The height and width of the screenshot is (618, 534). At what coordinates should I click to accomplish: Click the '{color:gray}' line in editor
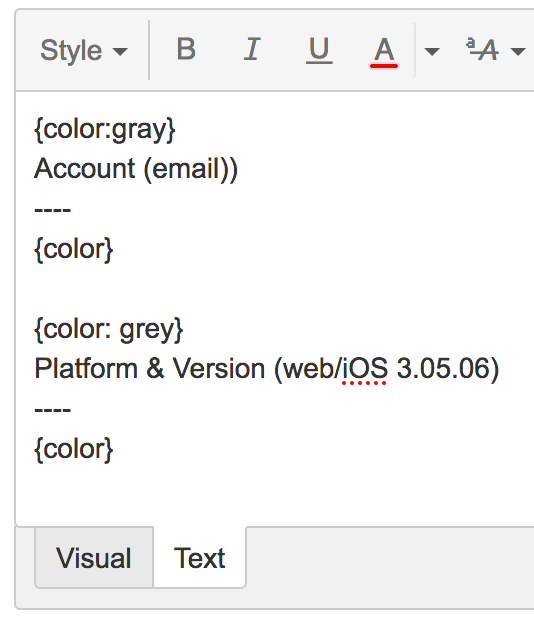pos(105,130)
